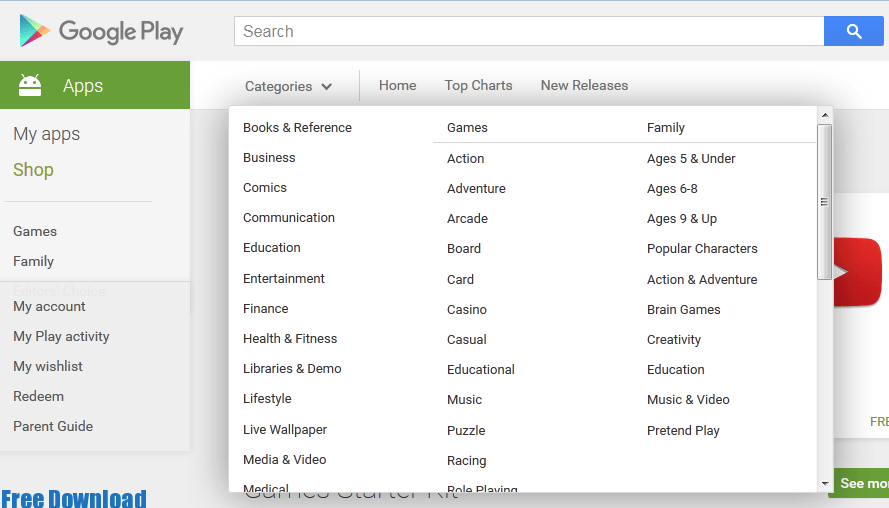889x508 pixels.
Task: Click the Family column heading in menu
Action: pyautogui.click(x=666, y=128)
